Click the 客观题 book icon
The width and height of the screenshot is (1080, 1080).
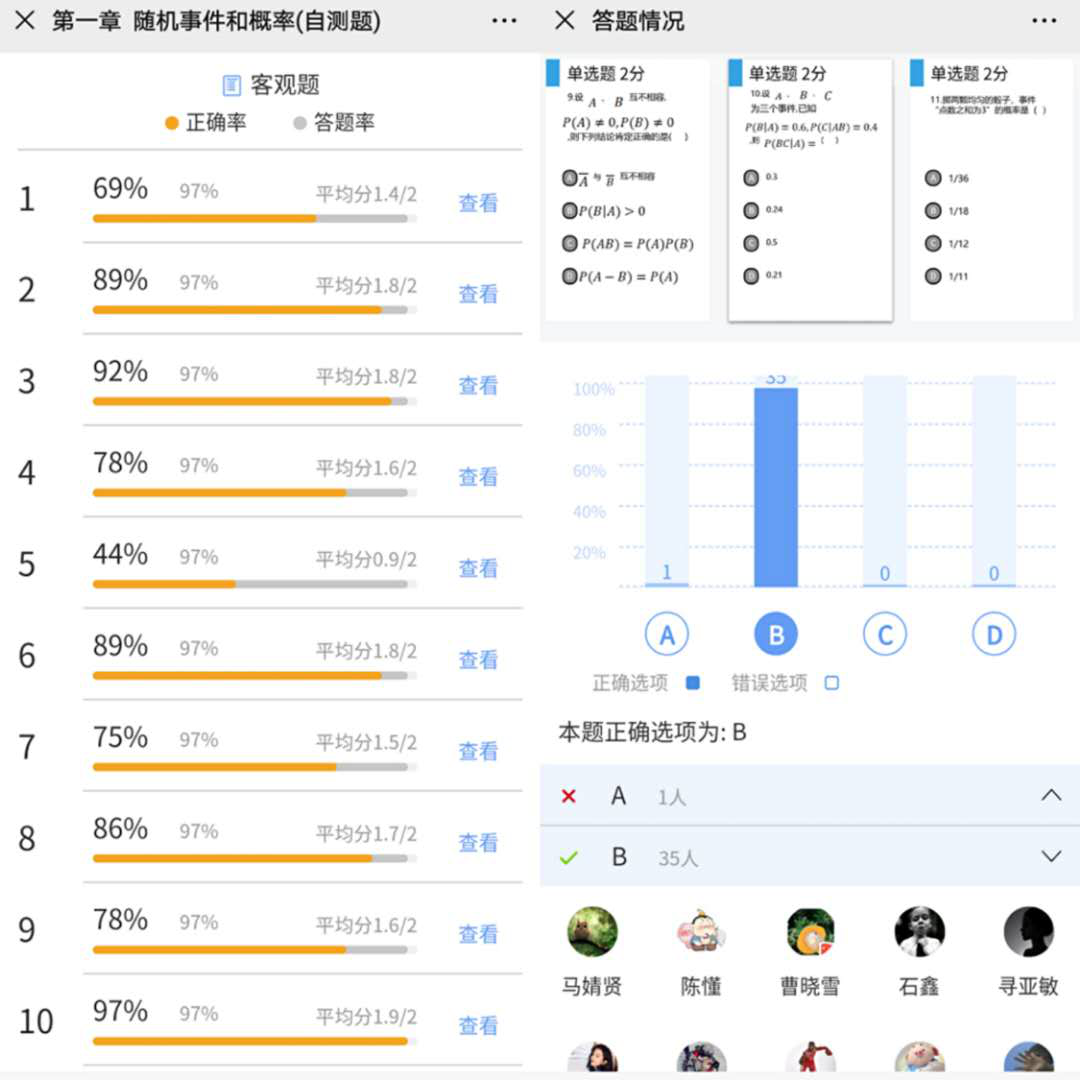[x=232, y=84]
